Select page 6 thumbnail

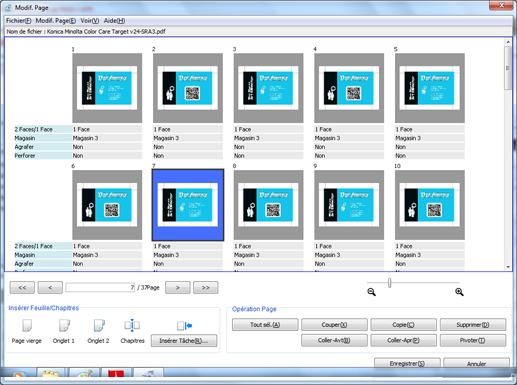(107, 205)
